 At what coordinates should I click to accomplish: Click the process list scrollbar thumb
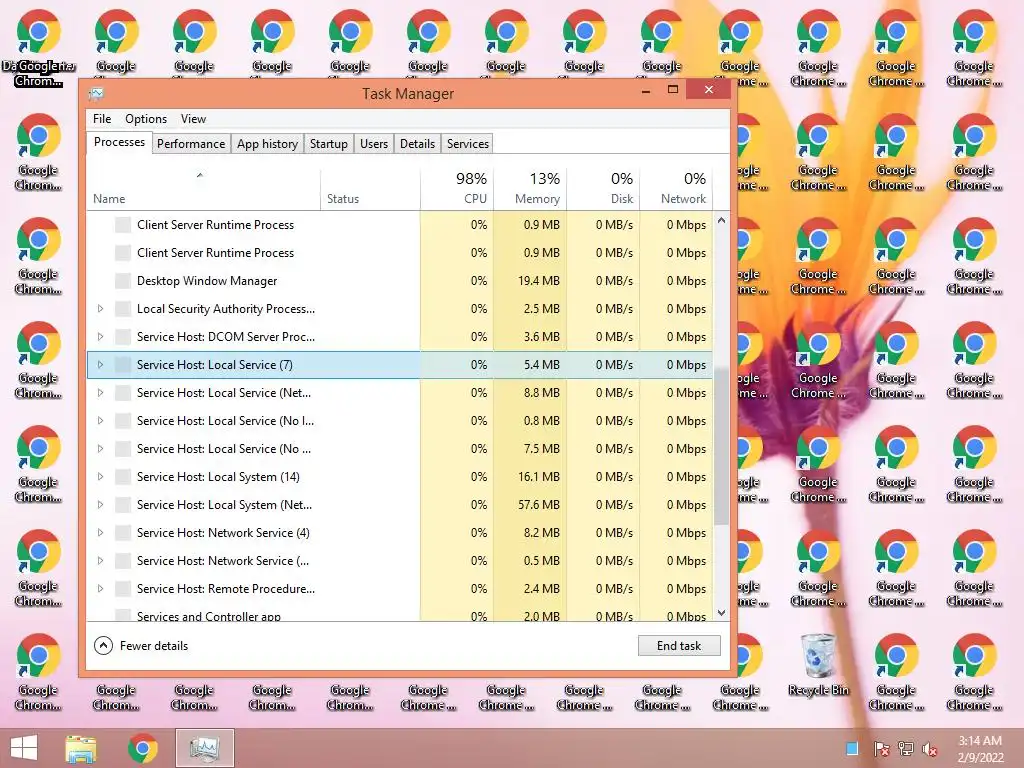pyautogui.click(x=722, y=445)
